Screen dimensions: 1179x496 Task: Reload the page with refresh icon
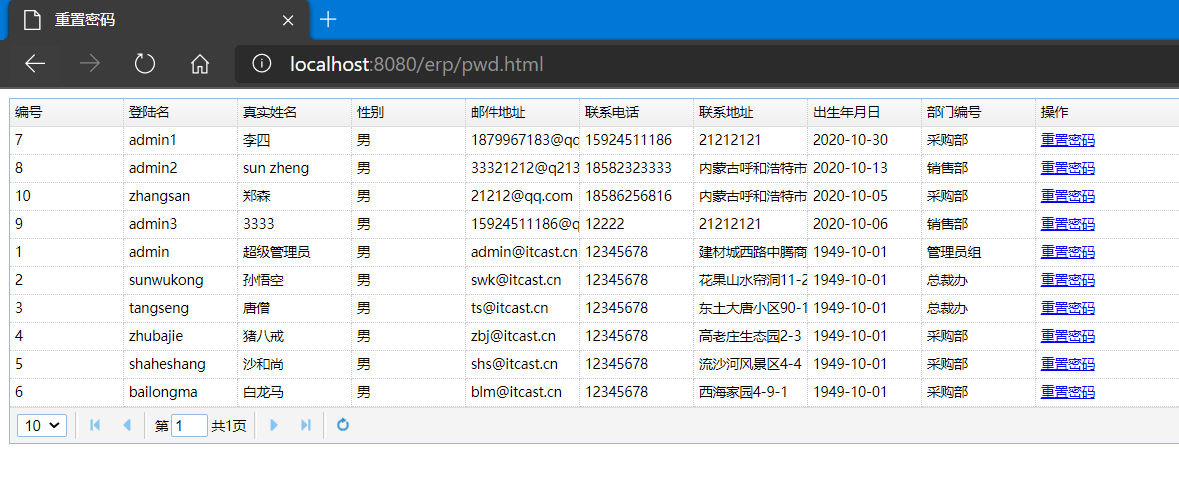click(x=144, y=64)
